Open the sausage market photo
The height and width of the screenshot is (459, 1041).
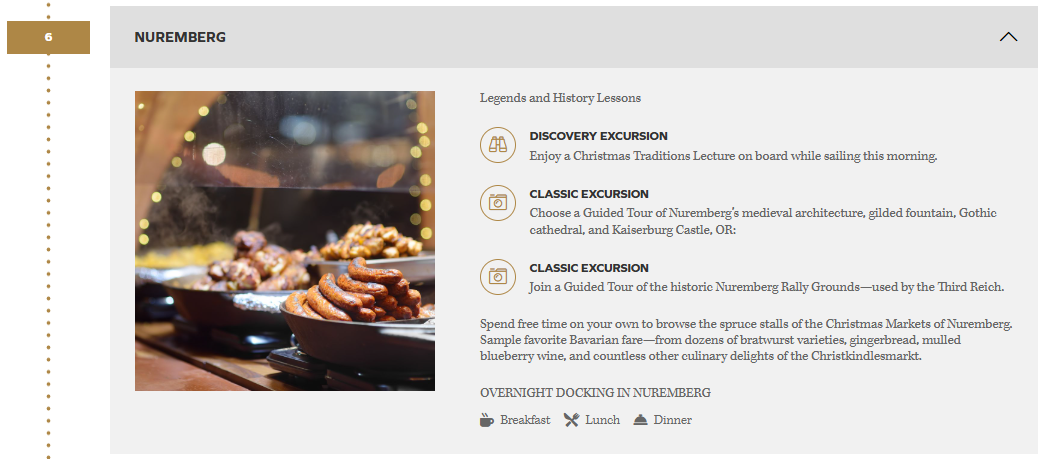pyautogui.click(x=285, y=241)
